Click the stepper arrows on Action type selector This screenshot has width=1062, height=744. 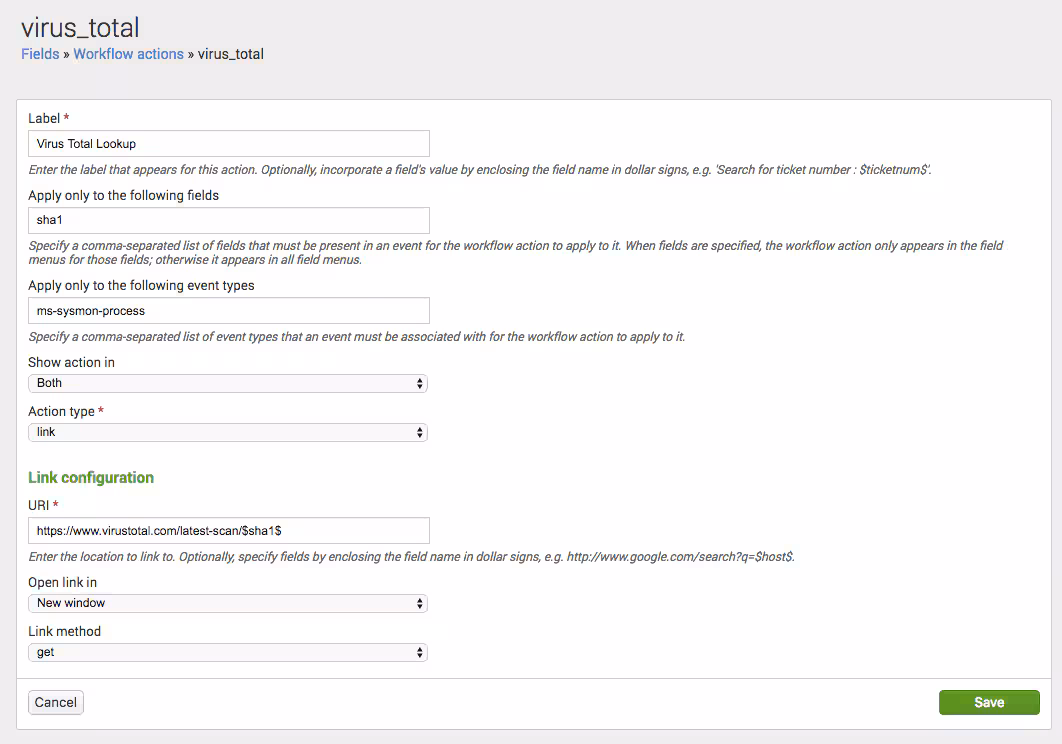tap(422, 432)
